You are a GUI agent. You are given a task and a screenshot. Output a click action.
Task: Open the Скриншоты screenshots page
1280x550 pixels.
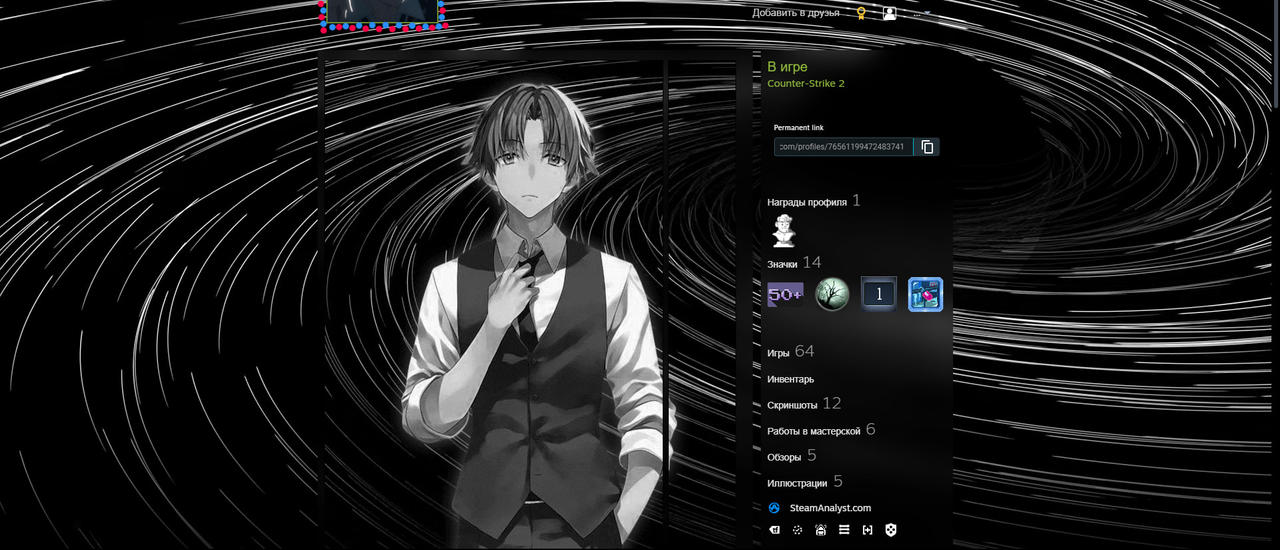[x=792, y=405]
